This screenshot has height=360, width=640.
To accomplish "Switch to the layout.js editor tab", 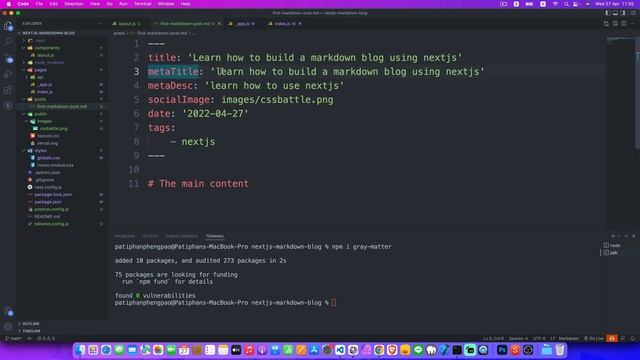I will tap(127, 24).
